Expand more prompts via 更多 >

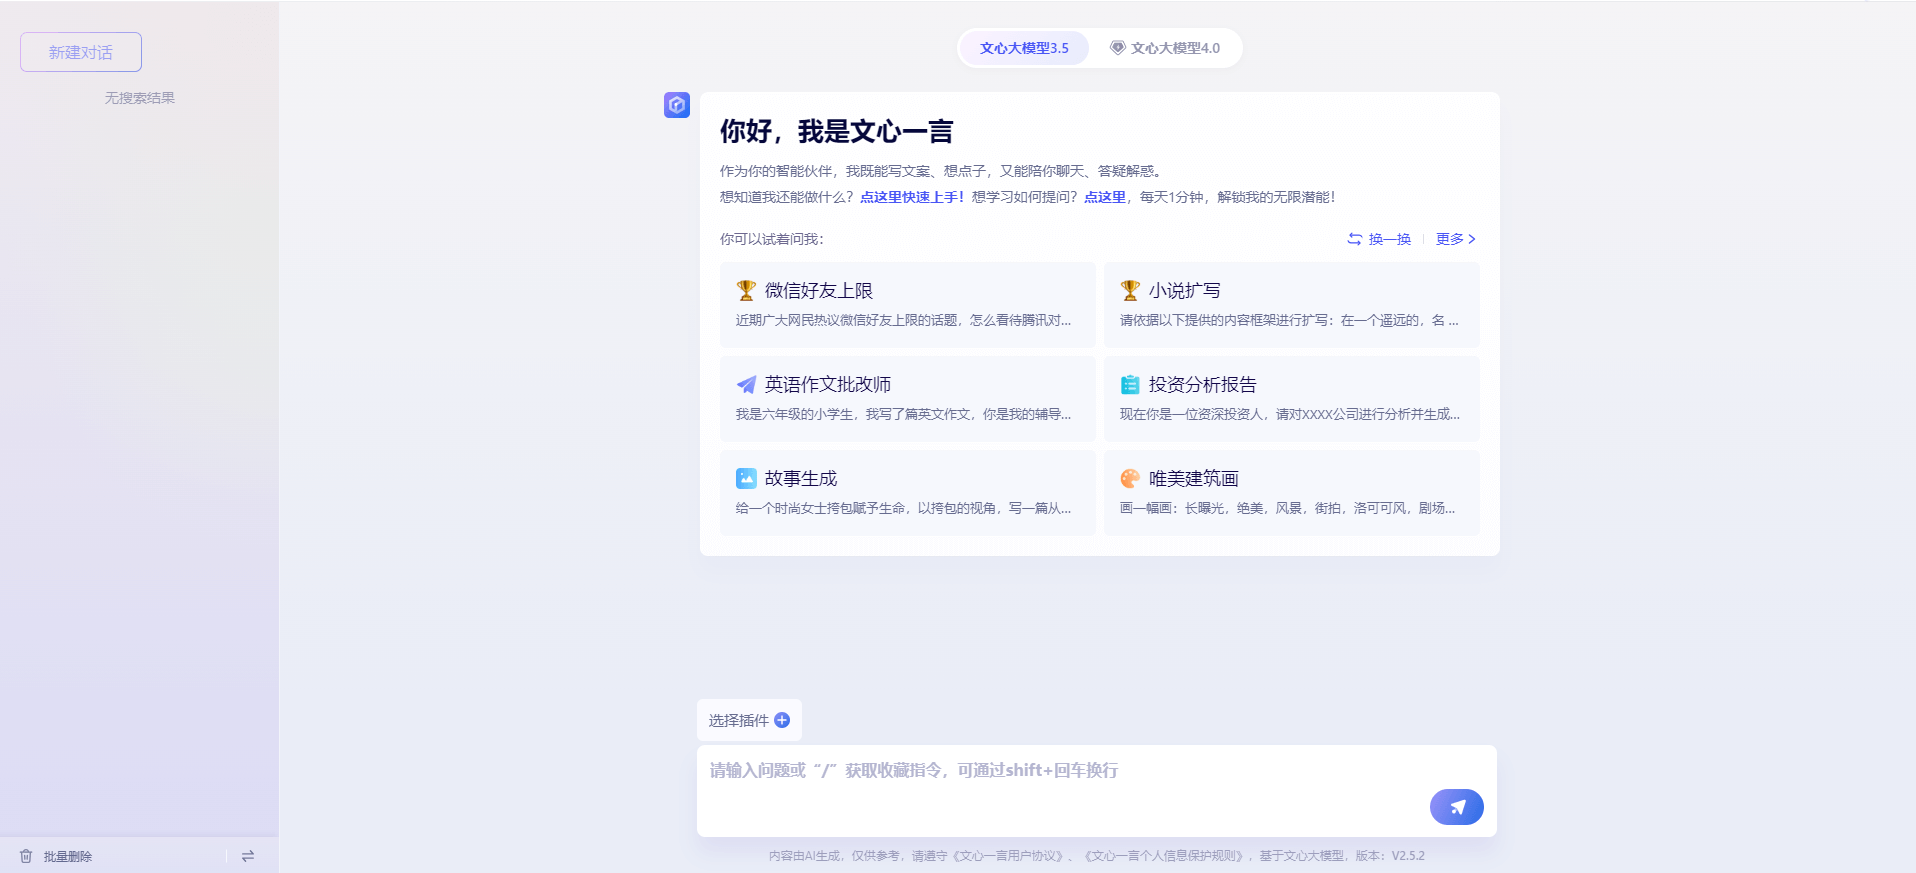tap(1456, 239)
